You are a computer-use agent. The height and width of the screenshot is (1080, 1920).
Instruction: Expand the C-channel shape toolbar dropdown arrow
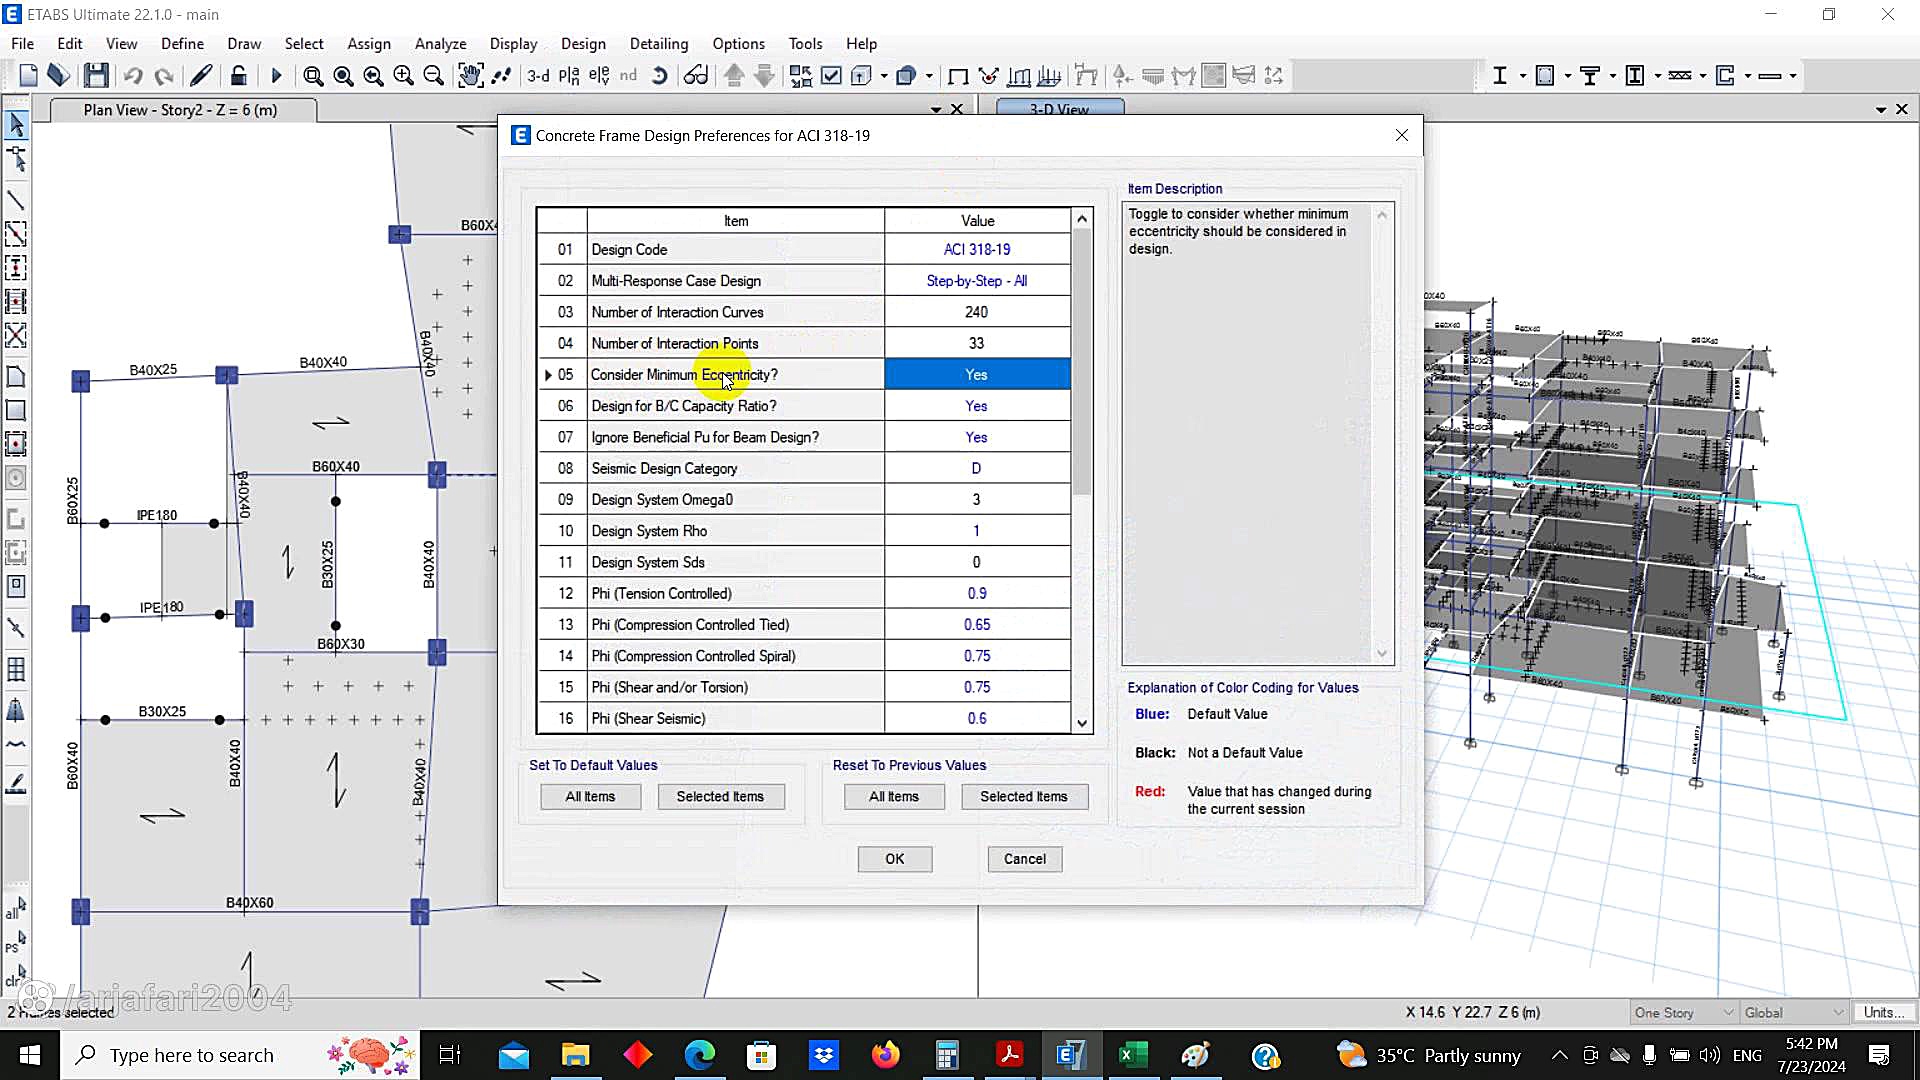tap(1748, 76)
